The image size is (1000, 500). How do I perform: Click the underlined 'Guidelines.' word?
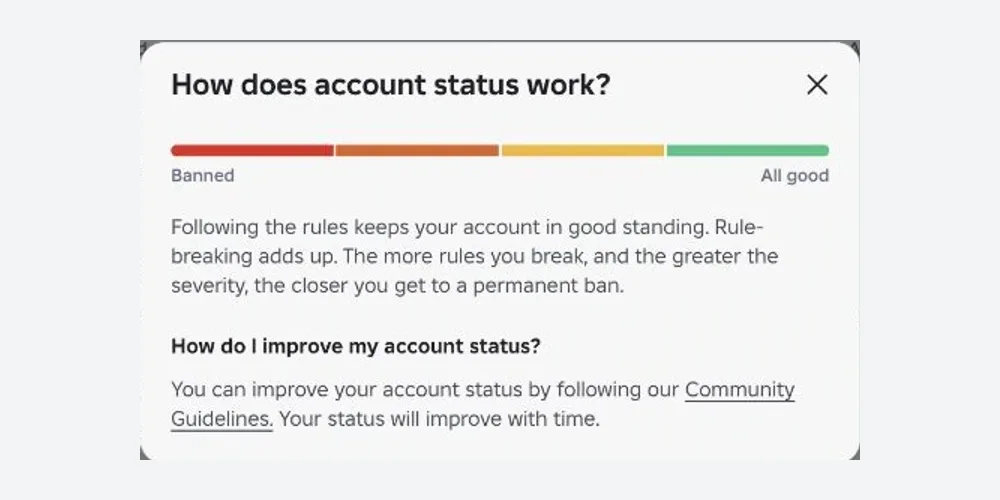pyautogui.click(x=222, y=420)
